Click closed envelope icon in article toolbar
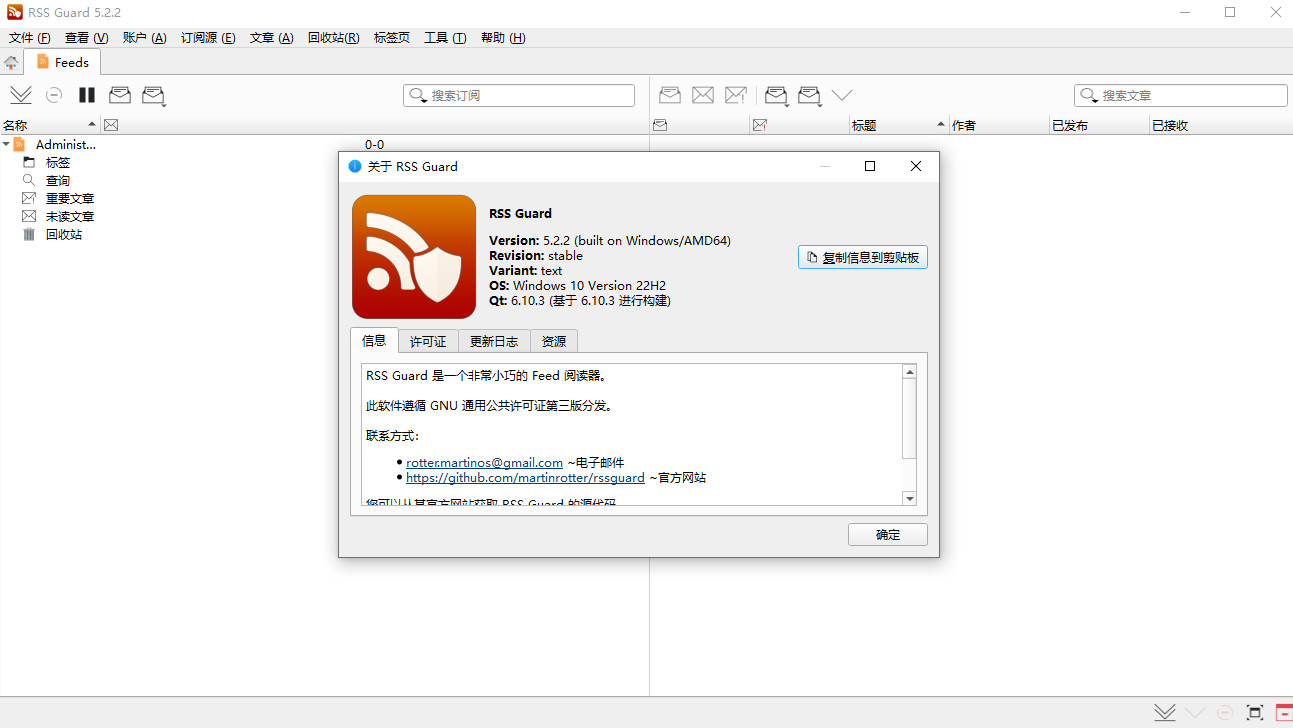 (703, 95)
